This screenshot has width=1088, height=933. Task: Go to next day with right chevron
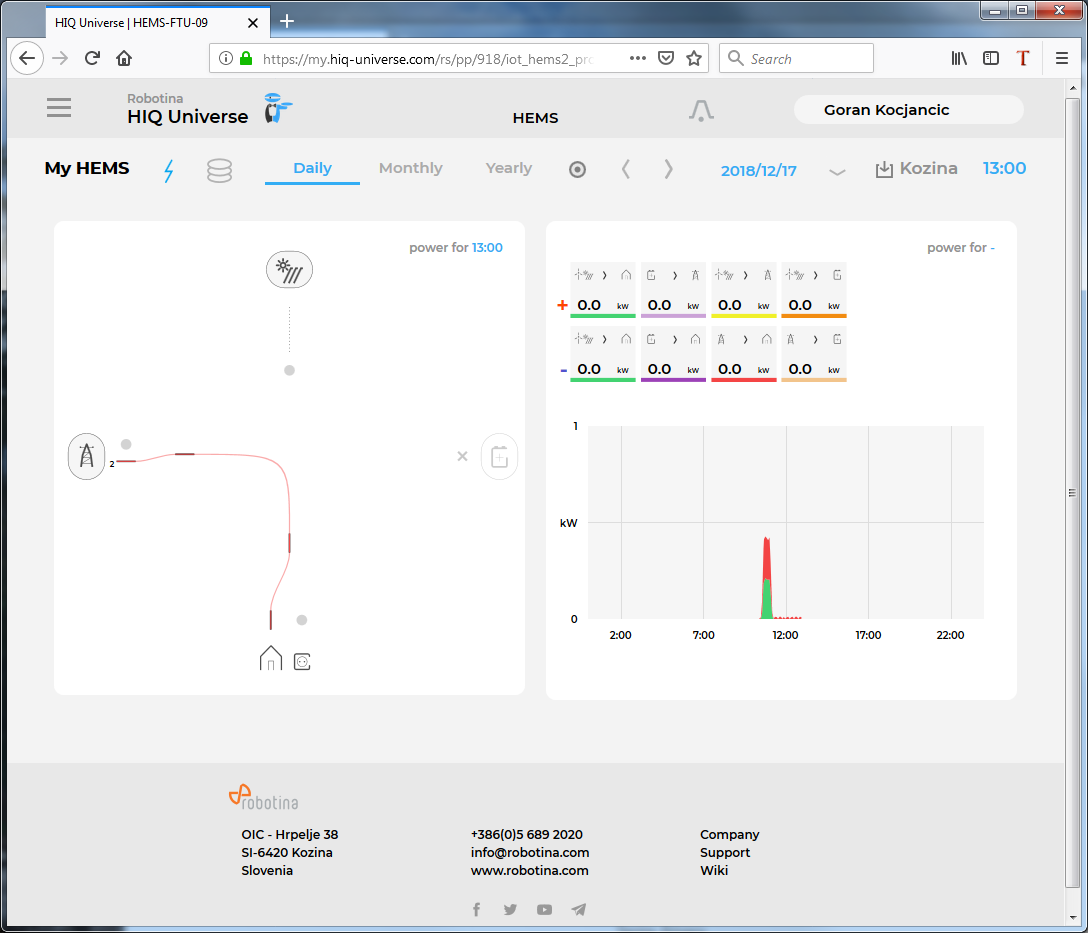point(669,169)
